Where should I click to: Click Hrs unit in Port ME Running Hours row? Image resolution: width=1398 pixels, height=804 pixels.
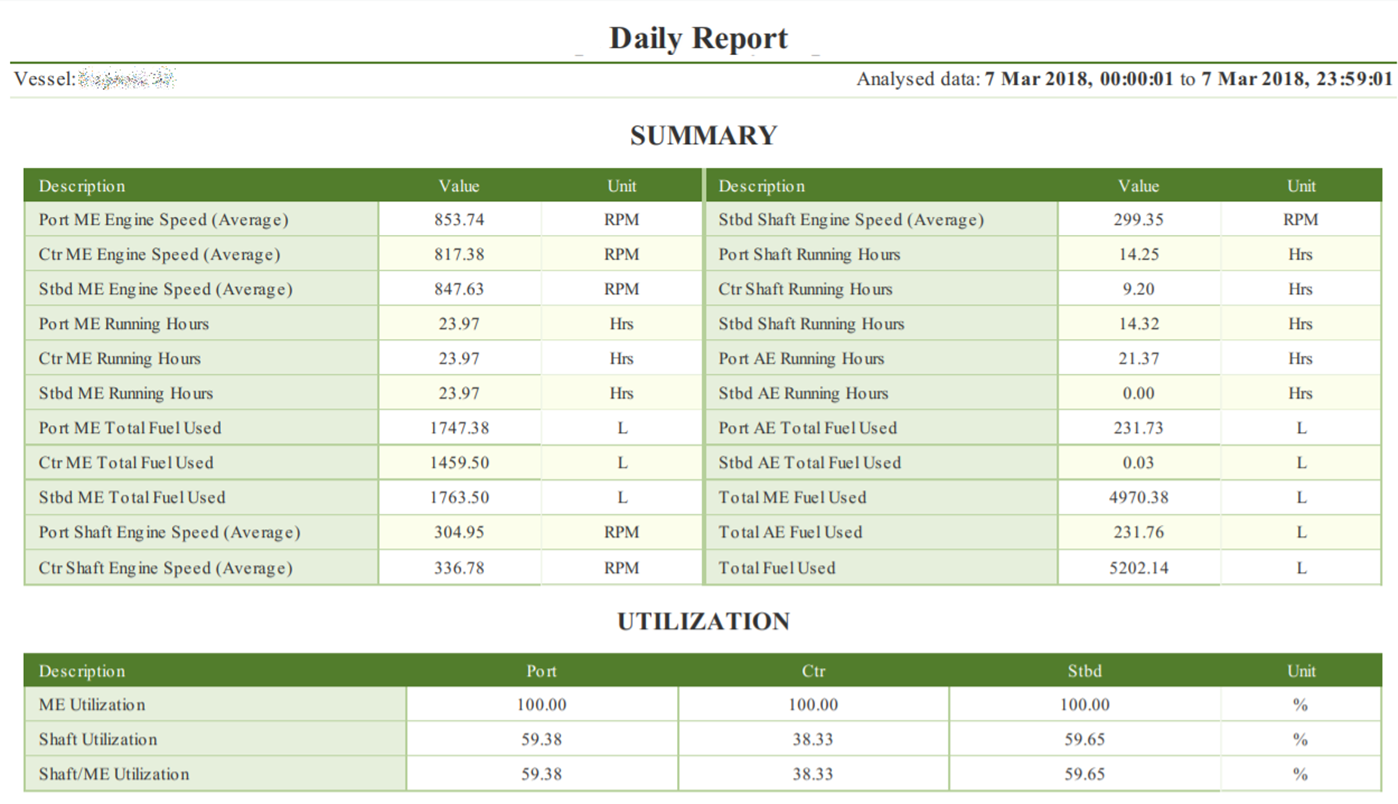[x=621, y=324]
